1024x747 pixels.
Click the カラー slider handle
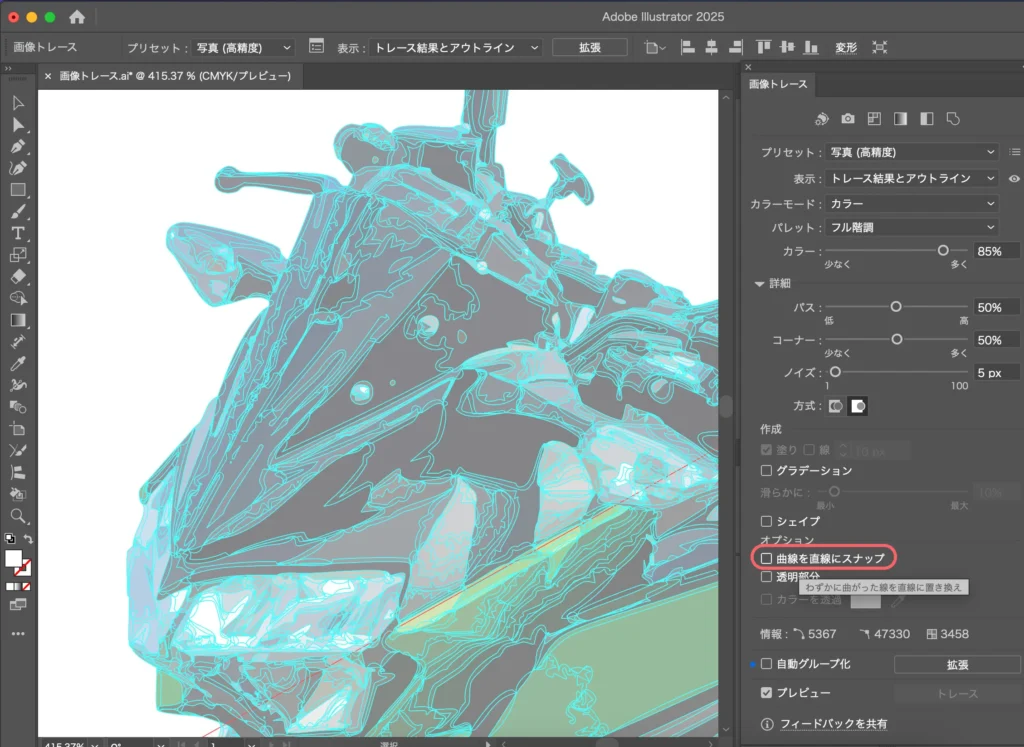click(942, 251)
